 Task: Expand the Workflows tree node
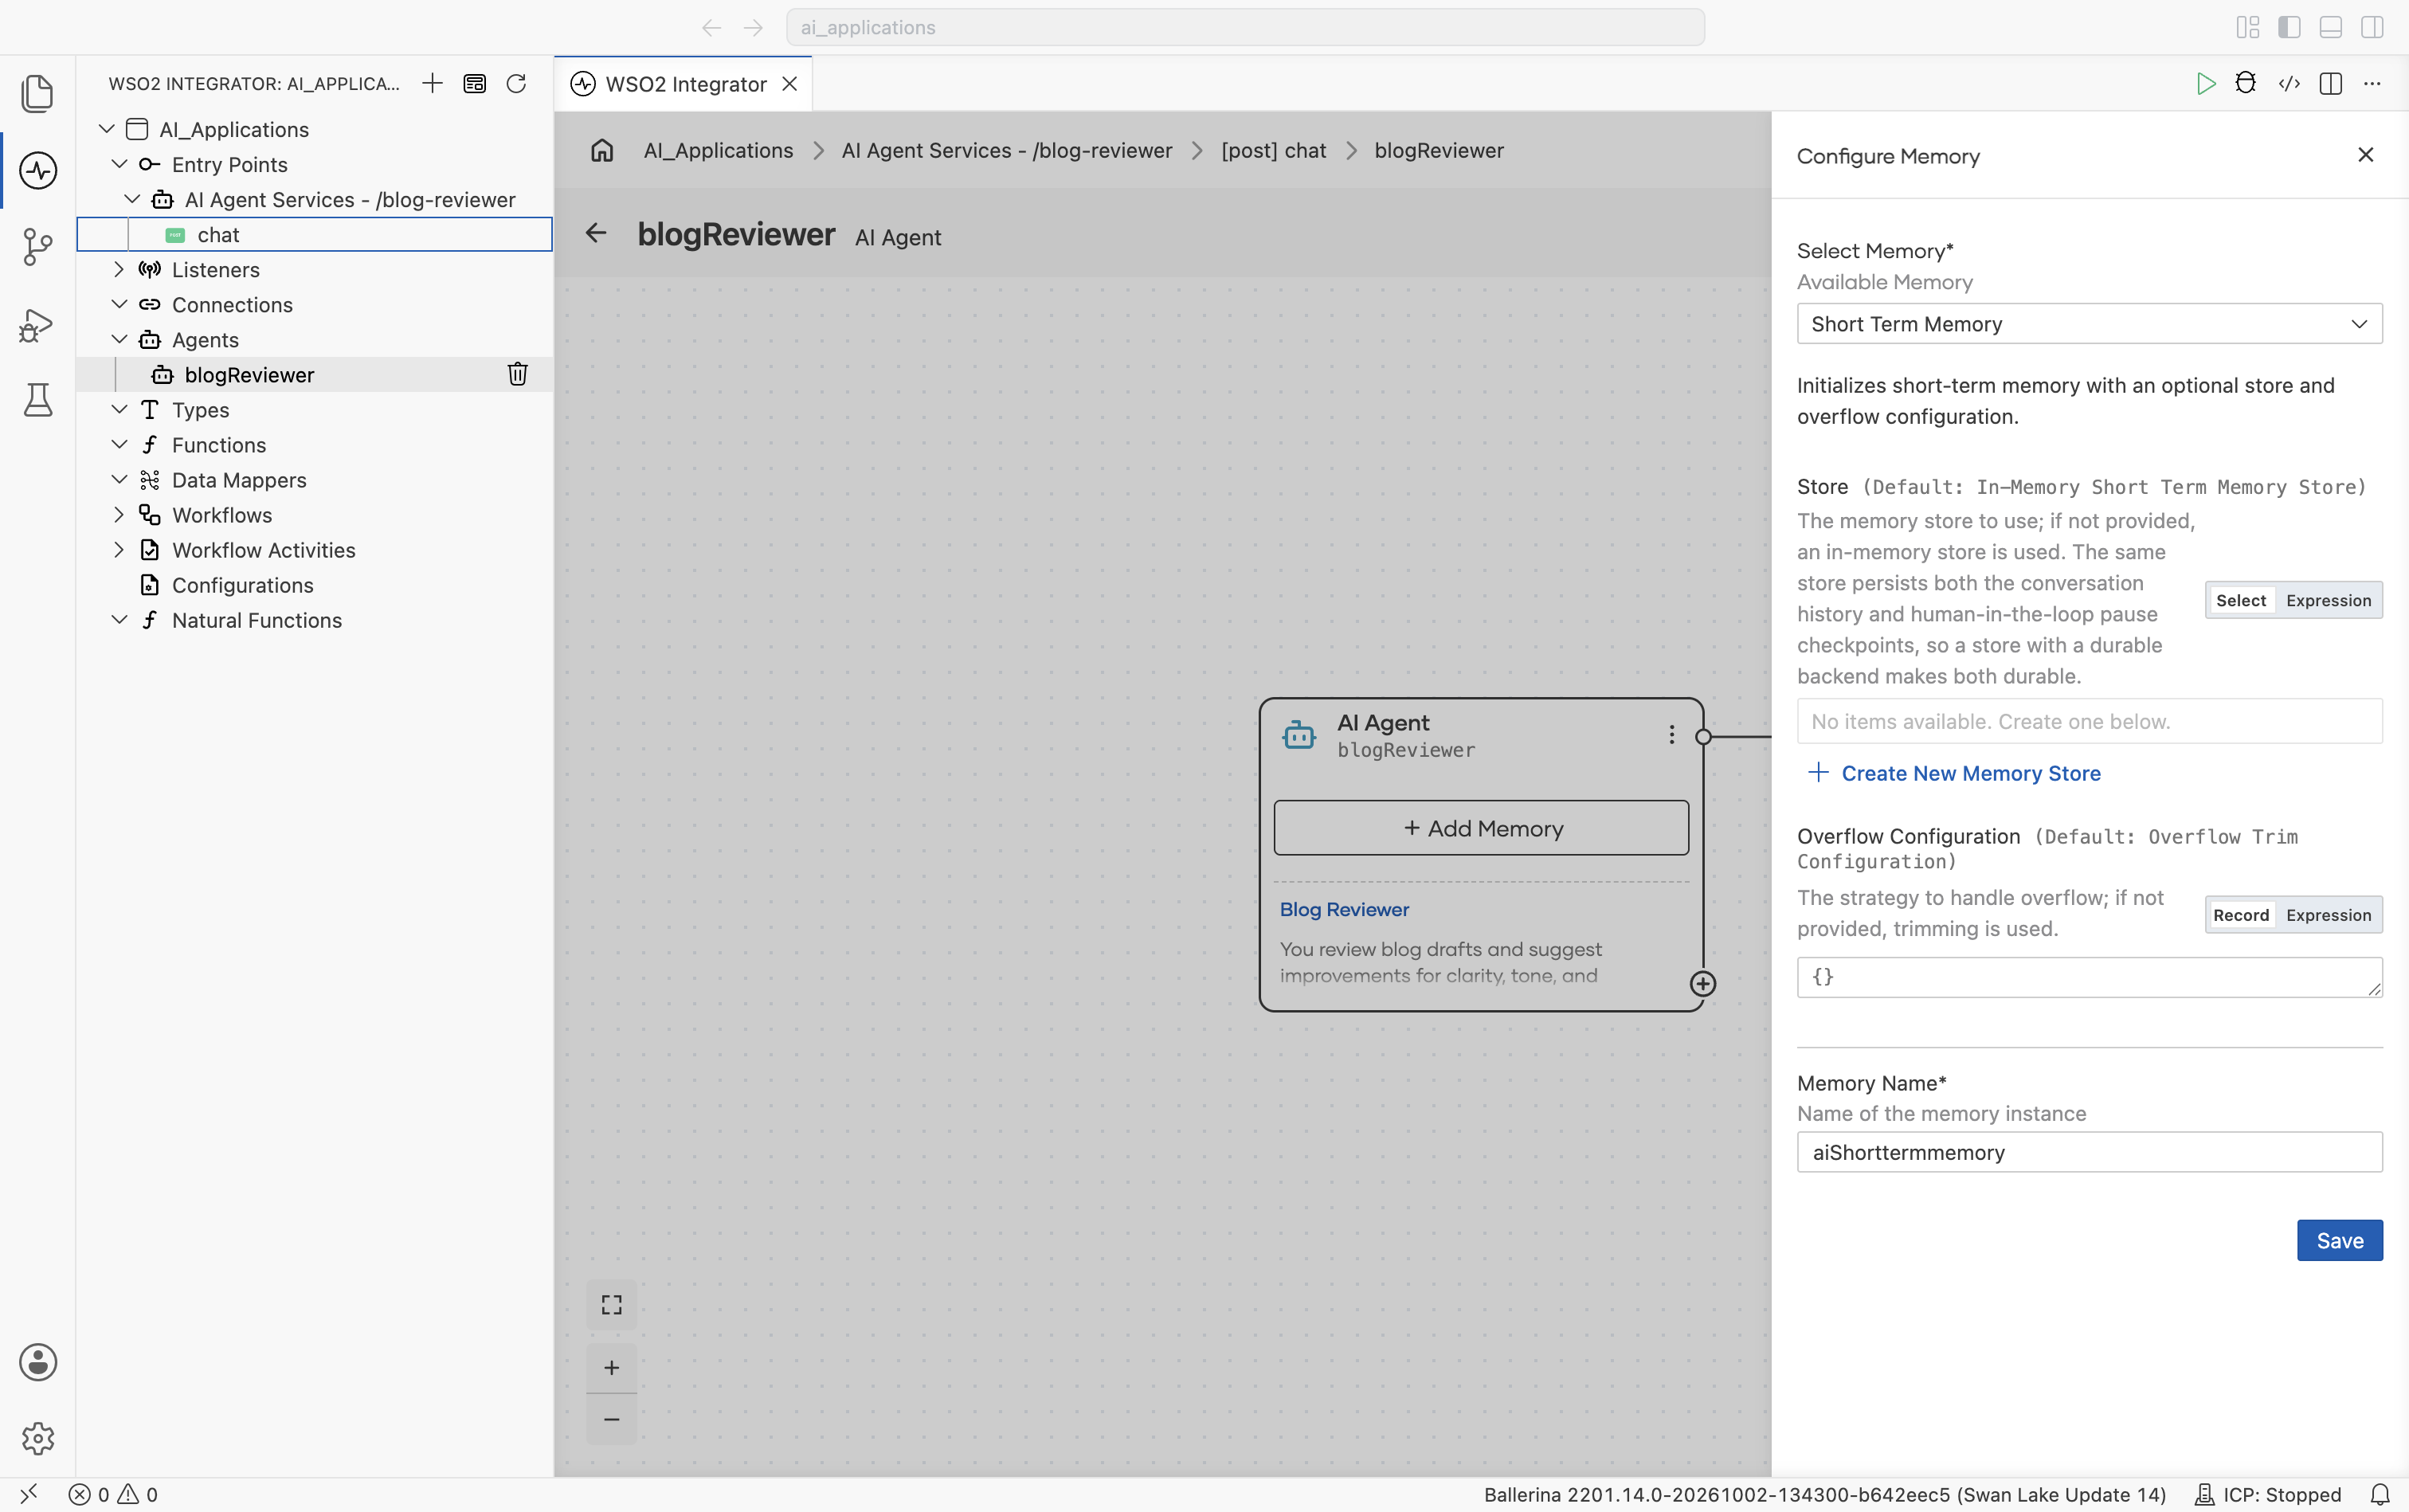(119, 515)
